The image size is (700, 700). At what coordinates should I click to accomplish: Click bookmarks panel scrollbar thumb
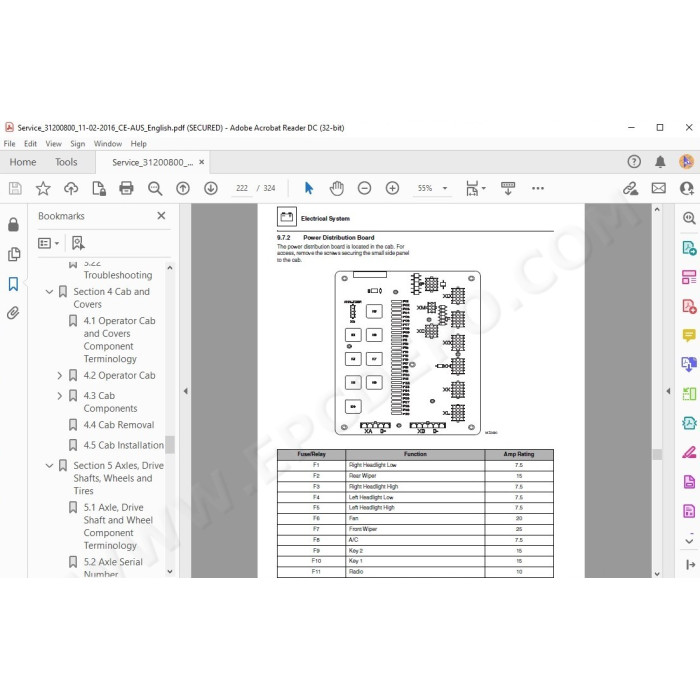[170, 445]
